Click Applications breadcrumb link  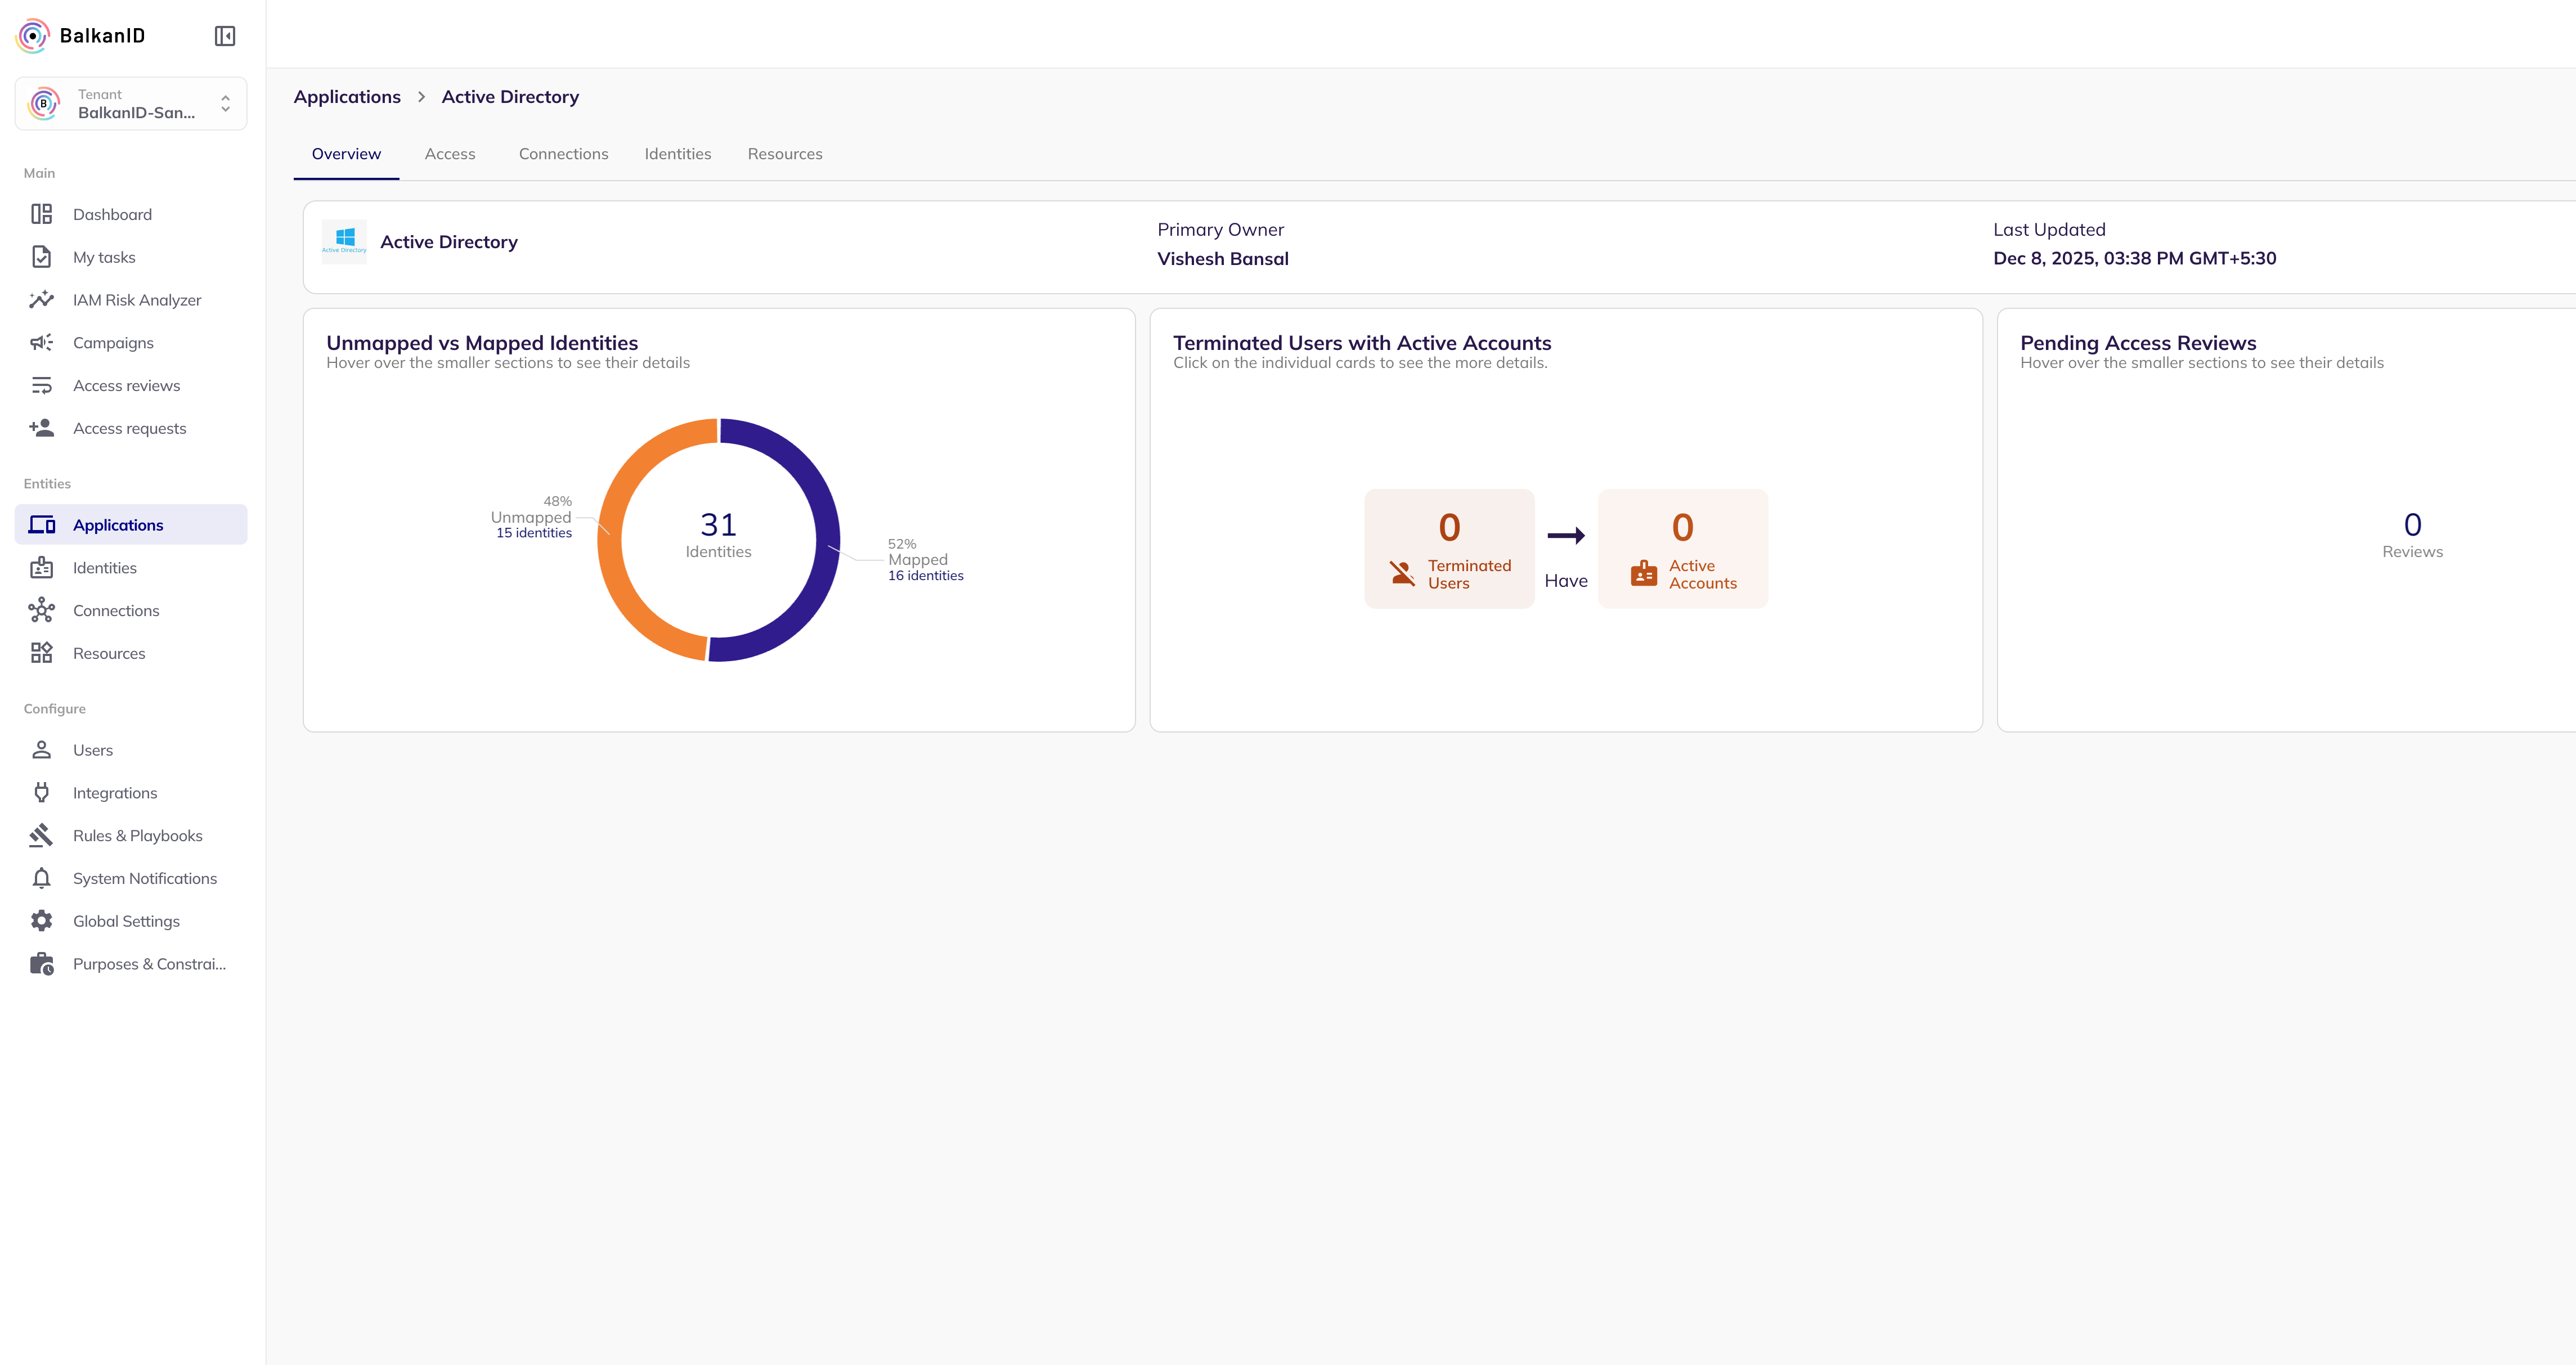[346, 97]
